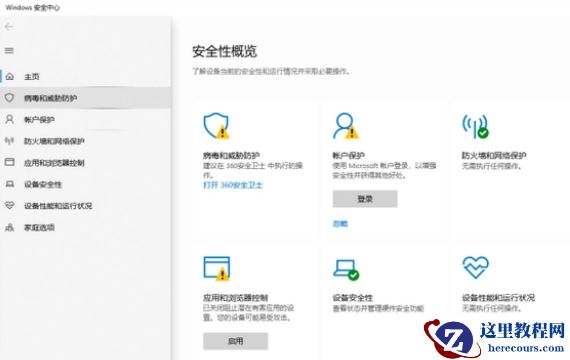This screenshot has width=570, height=360.
Task: Click the heart icon beside 设备性能和运行状况 in sidebar
Action: coord(9,205)
